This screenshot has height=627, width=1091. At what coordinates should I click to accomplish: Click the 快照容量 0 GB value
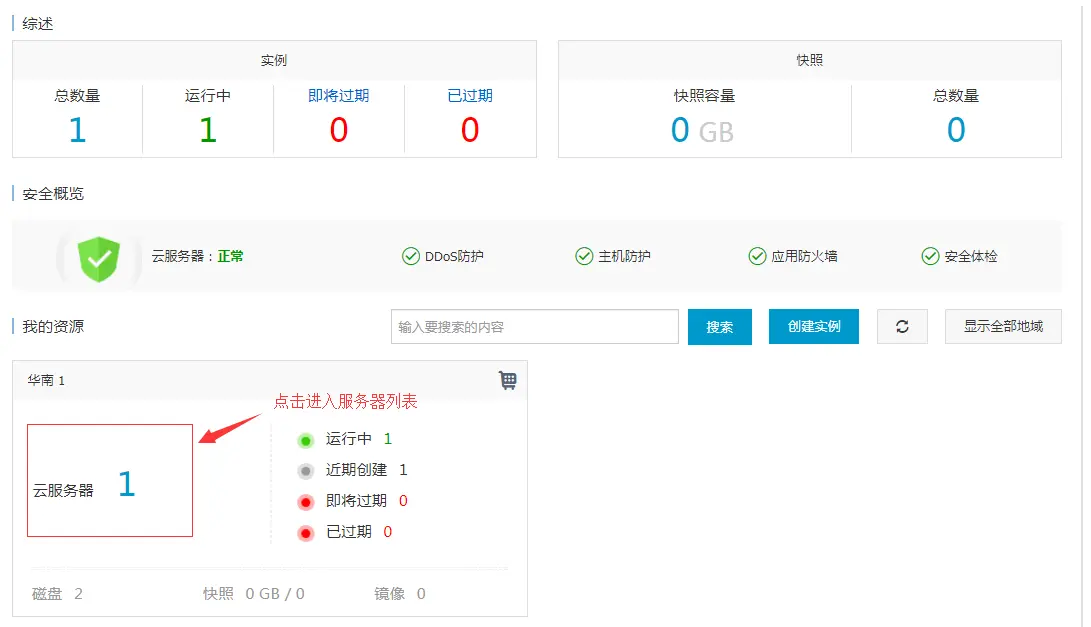pyautogui.click(x=702, y=130)
